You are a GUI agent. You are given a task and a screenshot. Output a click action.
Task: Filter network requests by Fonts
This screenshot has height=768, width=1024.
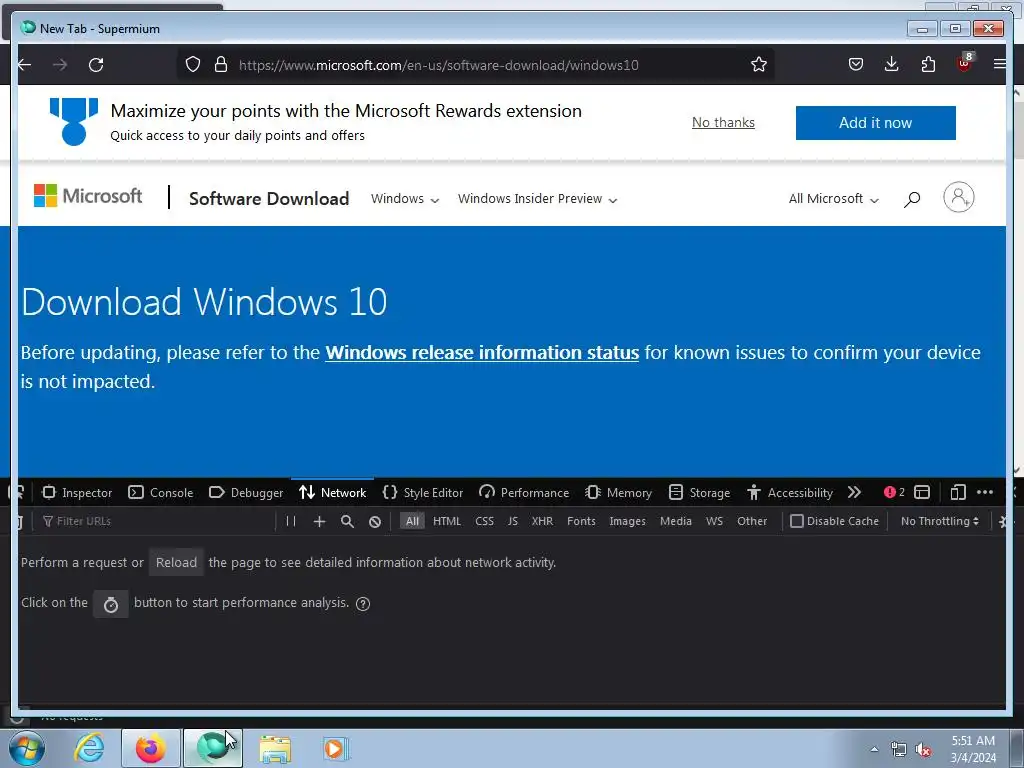tap(581, 521)
